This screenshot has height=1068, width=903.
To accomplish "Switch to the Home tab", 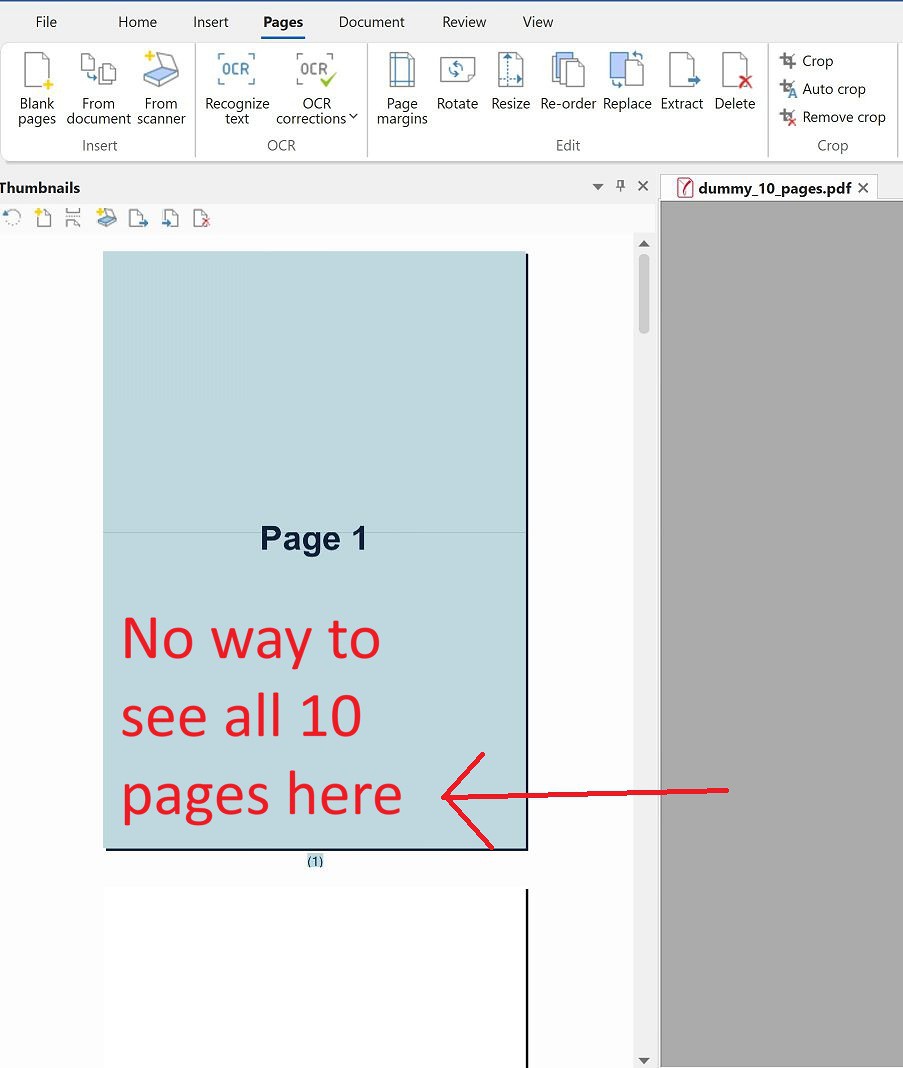I will [138, 22].
